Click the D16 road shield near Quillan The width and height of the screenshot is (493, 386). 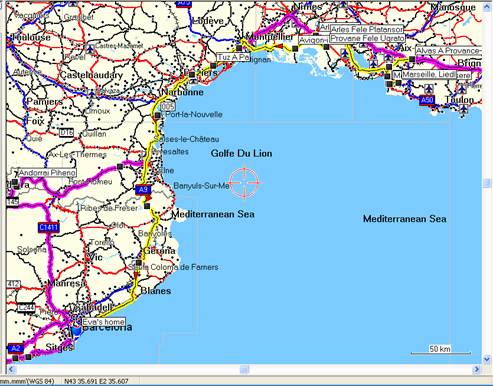click(x=66, y=133)
